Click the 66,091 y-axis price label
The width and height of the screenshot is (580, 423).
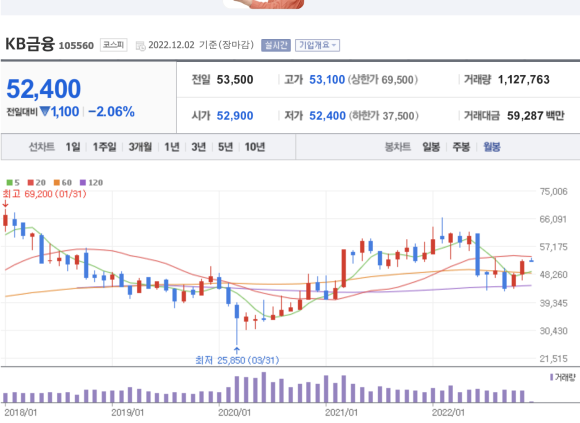[x=553, y=219]
